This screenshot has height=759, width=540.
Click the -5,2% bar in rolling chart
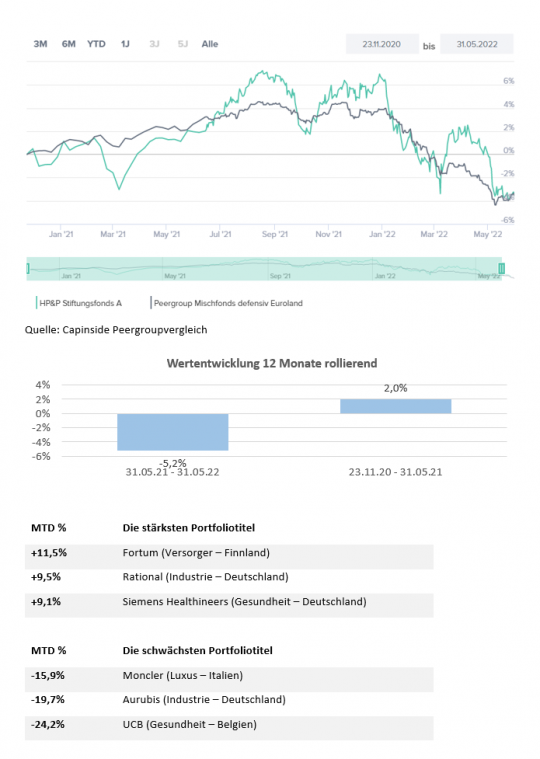(173, 432)
